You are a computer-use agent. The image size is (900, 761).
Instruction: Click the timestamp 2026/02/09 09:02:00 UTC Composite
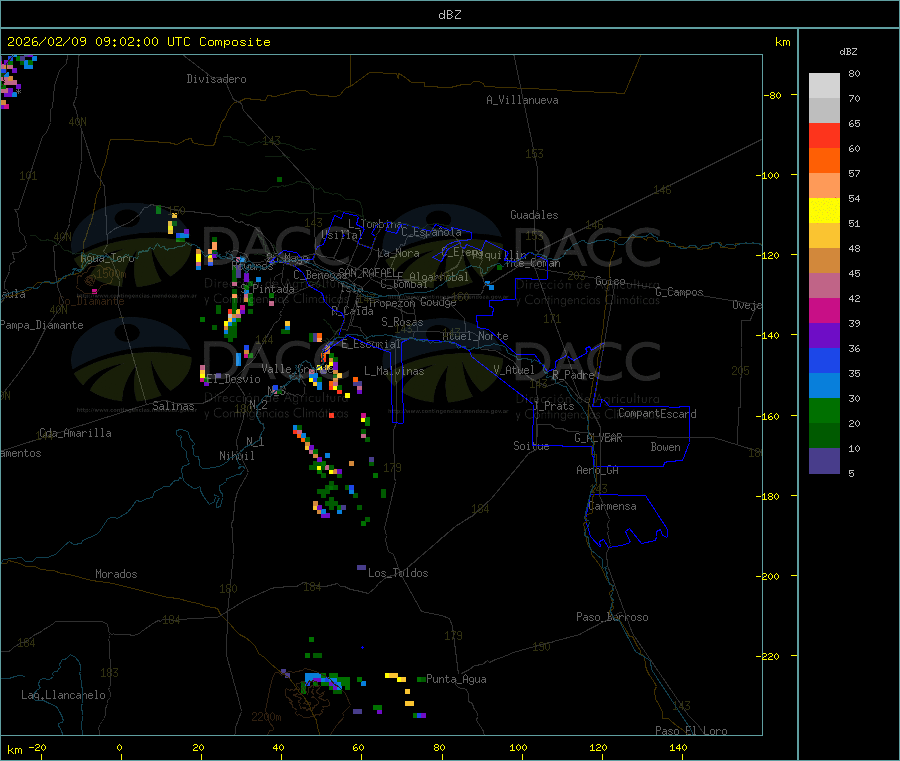pyautogui.click(x=138, y=42)
